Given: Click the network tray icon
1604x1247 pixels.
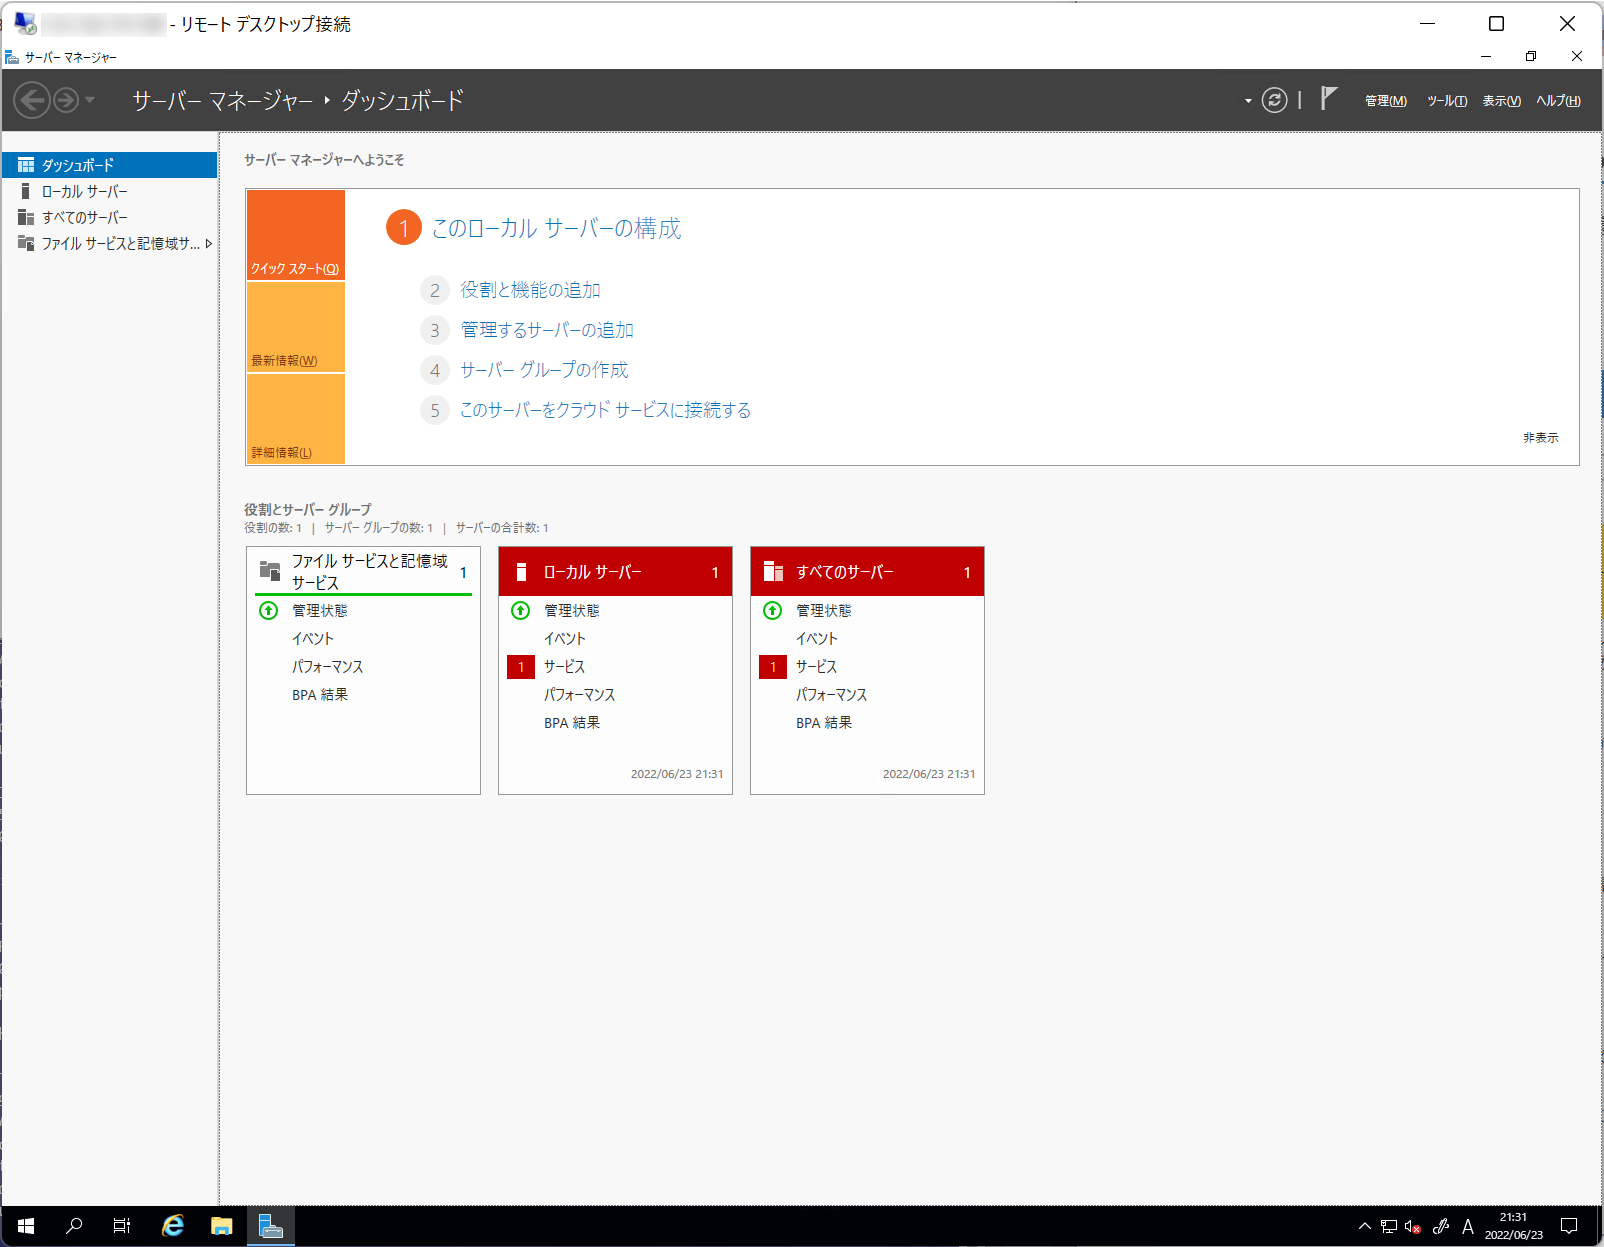Looking at the screenshot, I should pos(1389,1226).
